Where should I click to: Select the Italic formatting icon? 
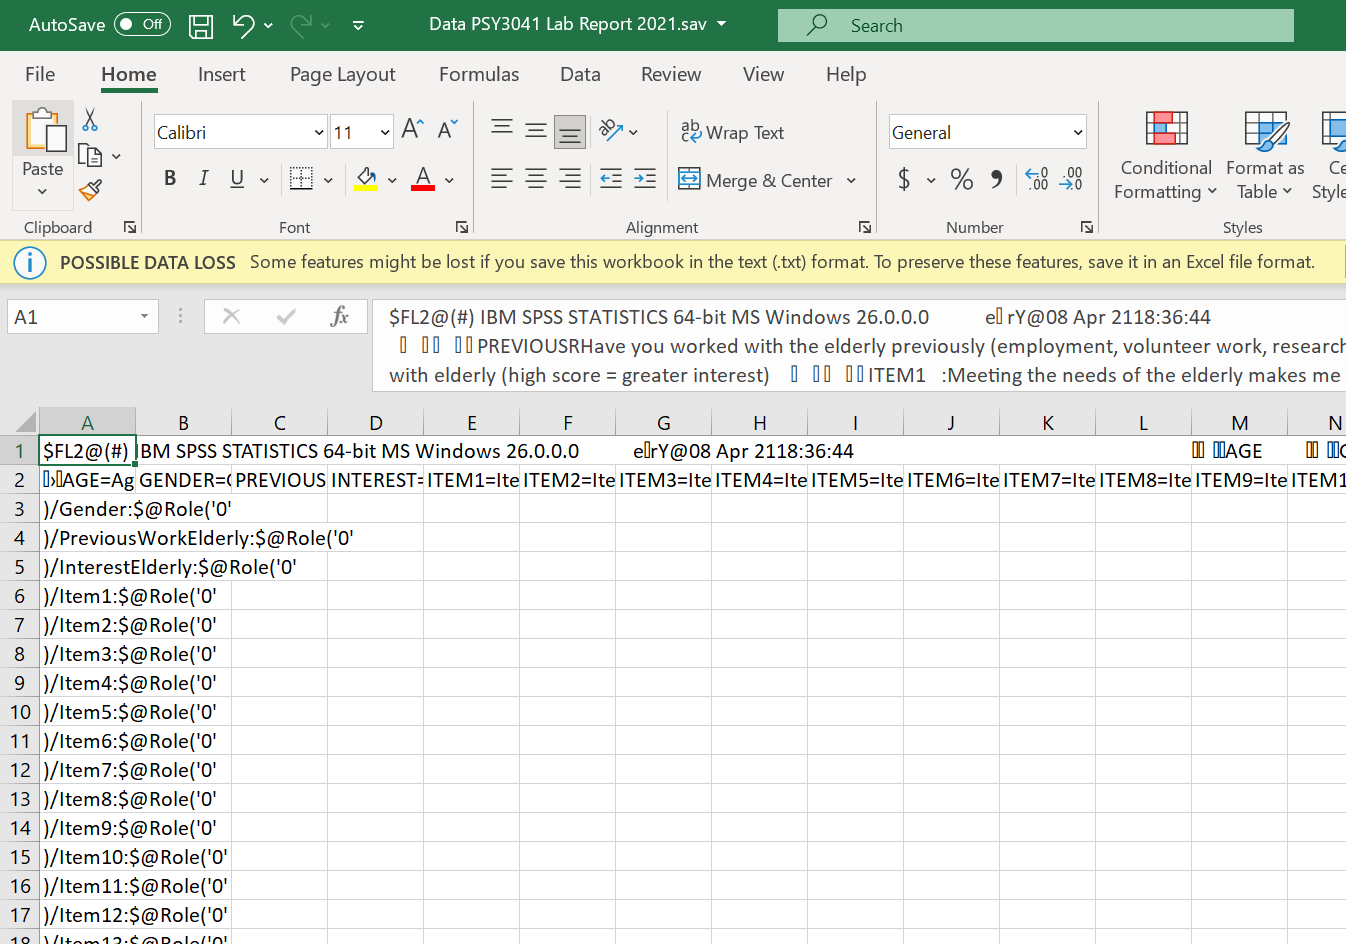point(203,178)
